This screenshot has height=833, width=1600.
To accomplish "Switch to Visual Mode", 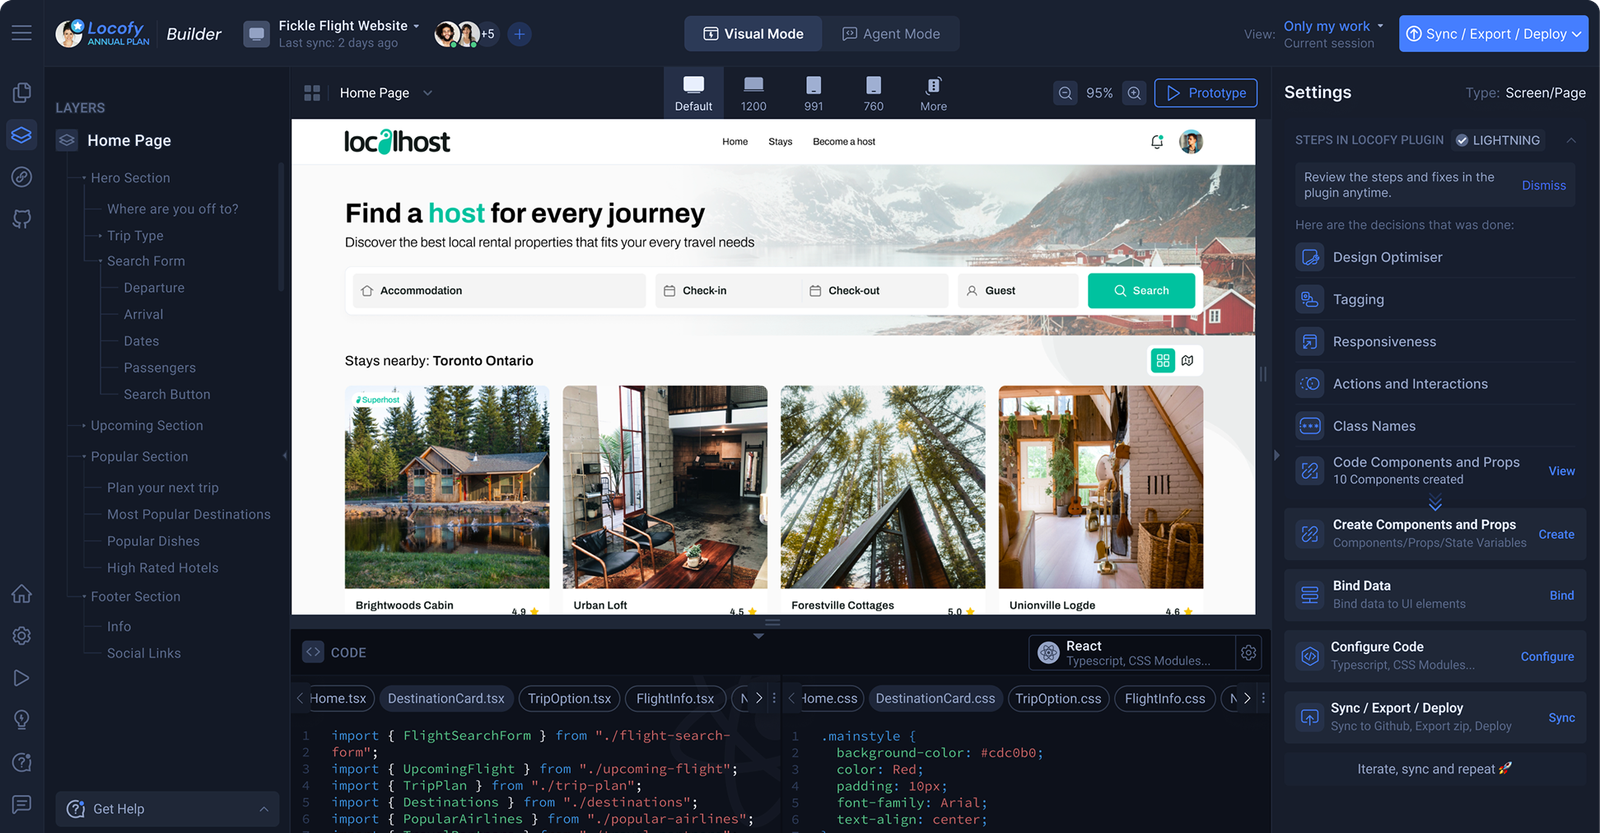I will (753, 34).
